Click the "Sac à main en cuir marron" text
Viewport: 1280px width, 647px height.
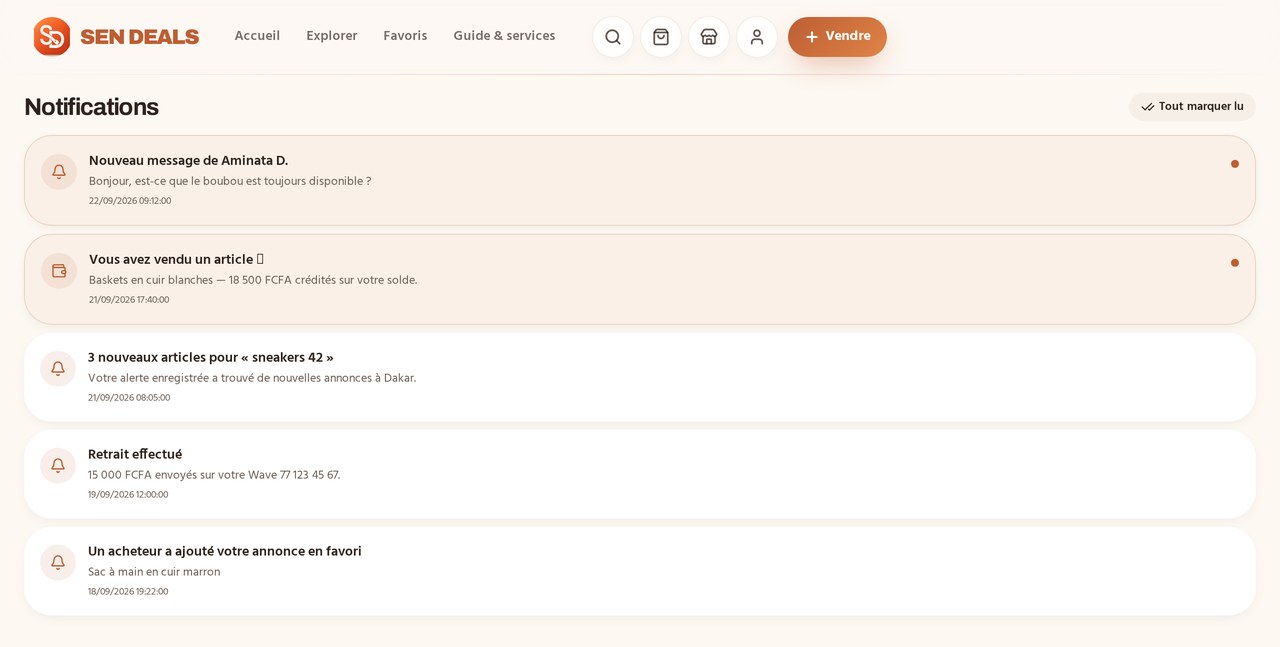click(x=154, y=573)
